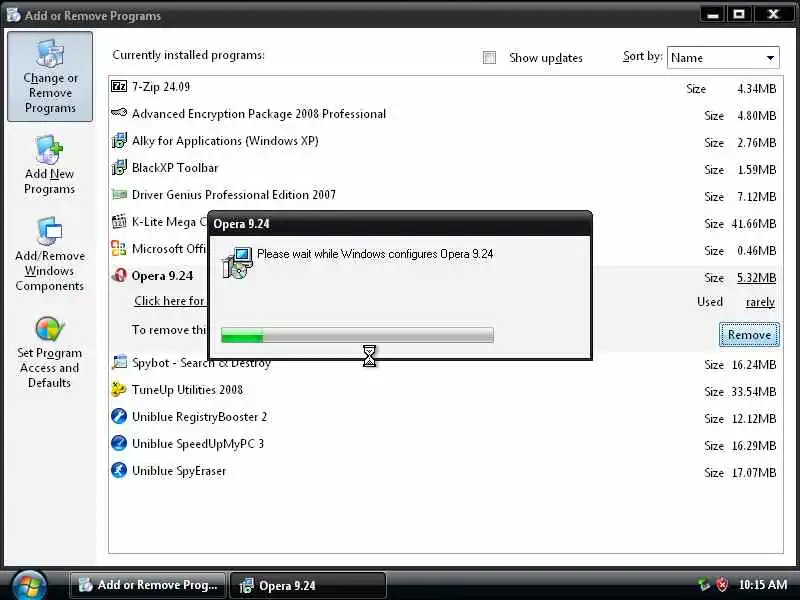
Task: Select BlackXP Toolbar entry
Action: 174,168
